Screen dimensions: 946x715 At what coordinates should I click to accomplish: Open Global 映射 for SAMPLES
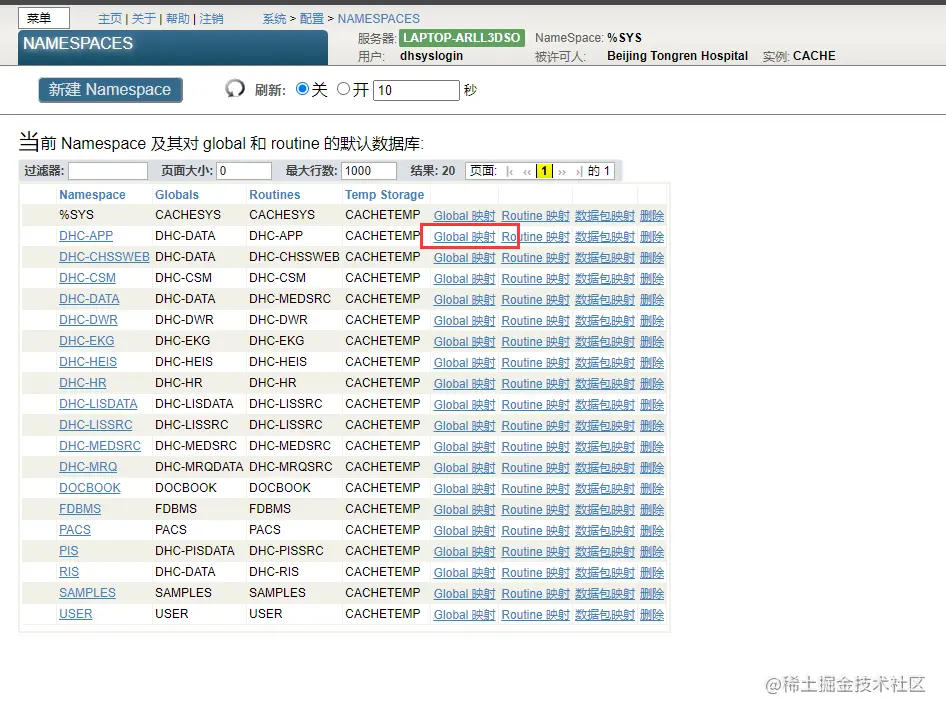(465, 594)
